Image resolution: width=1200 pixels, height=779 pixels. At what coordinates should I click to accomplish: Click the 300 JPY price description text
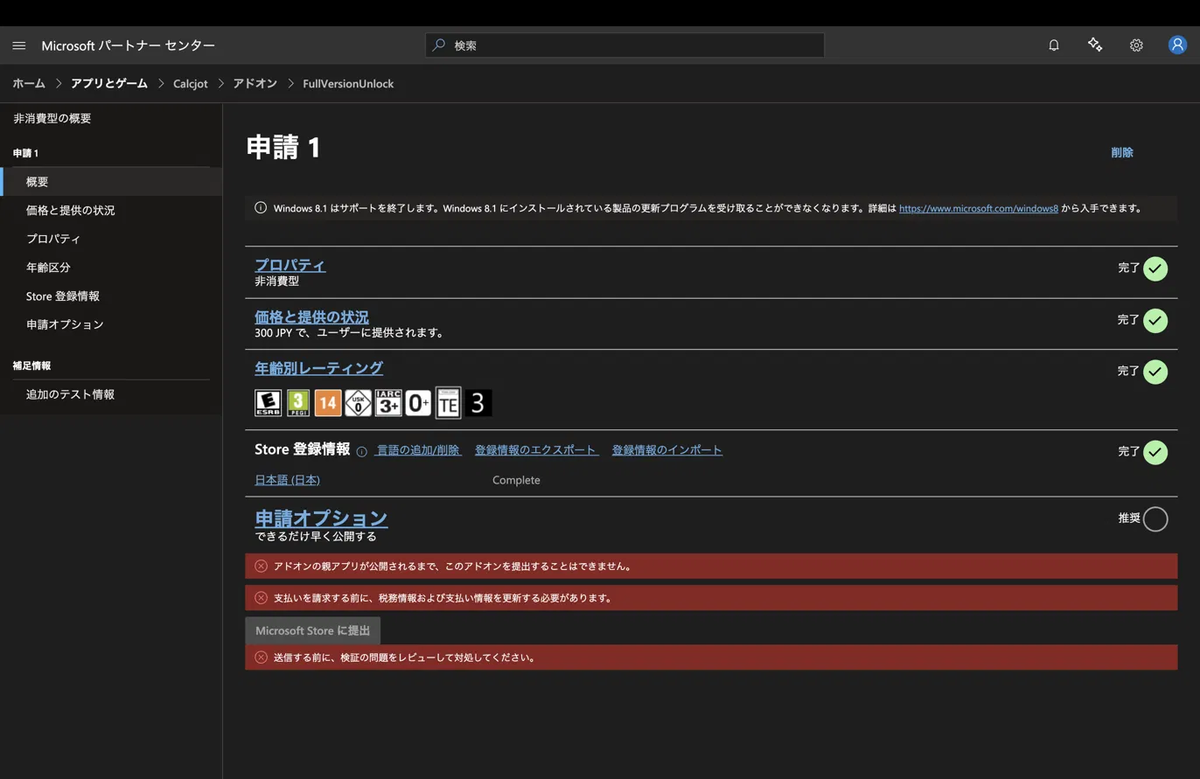349,333
